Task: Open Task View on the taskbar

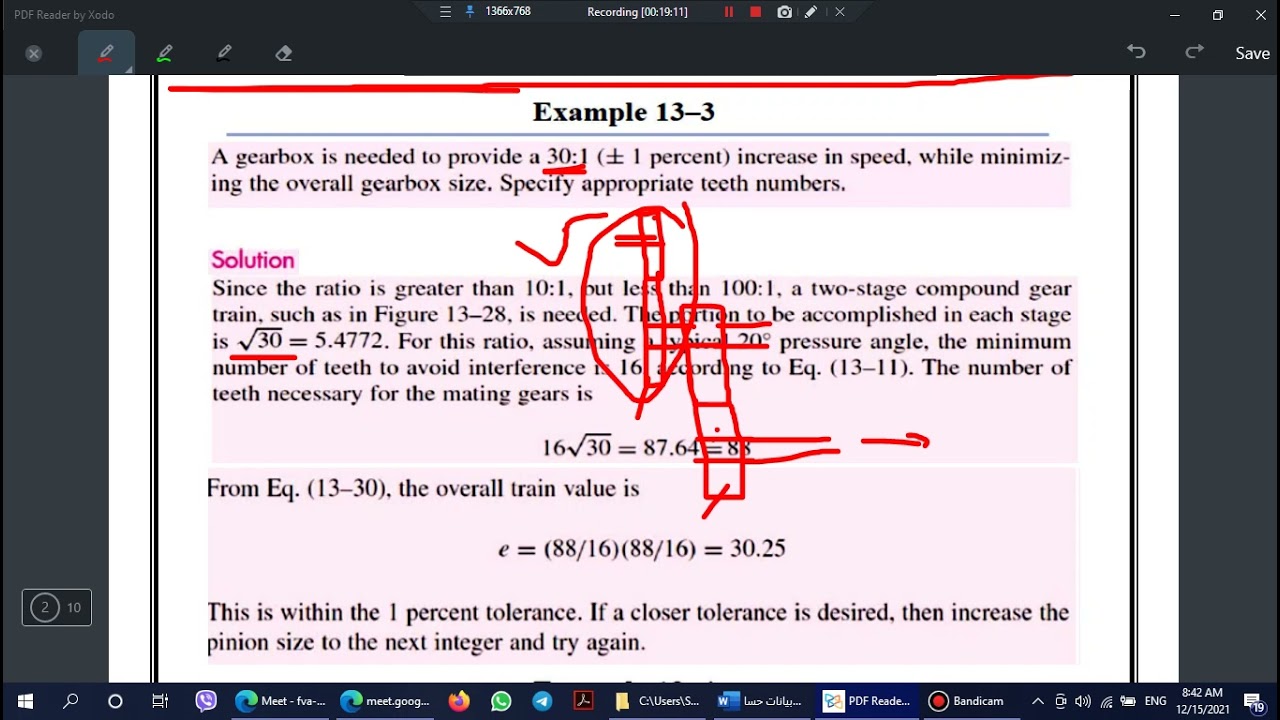Action: click(160, 701)
